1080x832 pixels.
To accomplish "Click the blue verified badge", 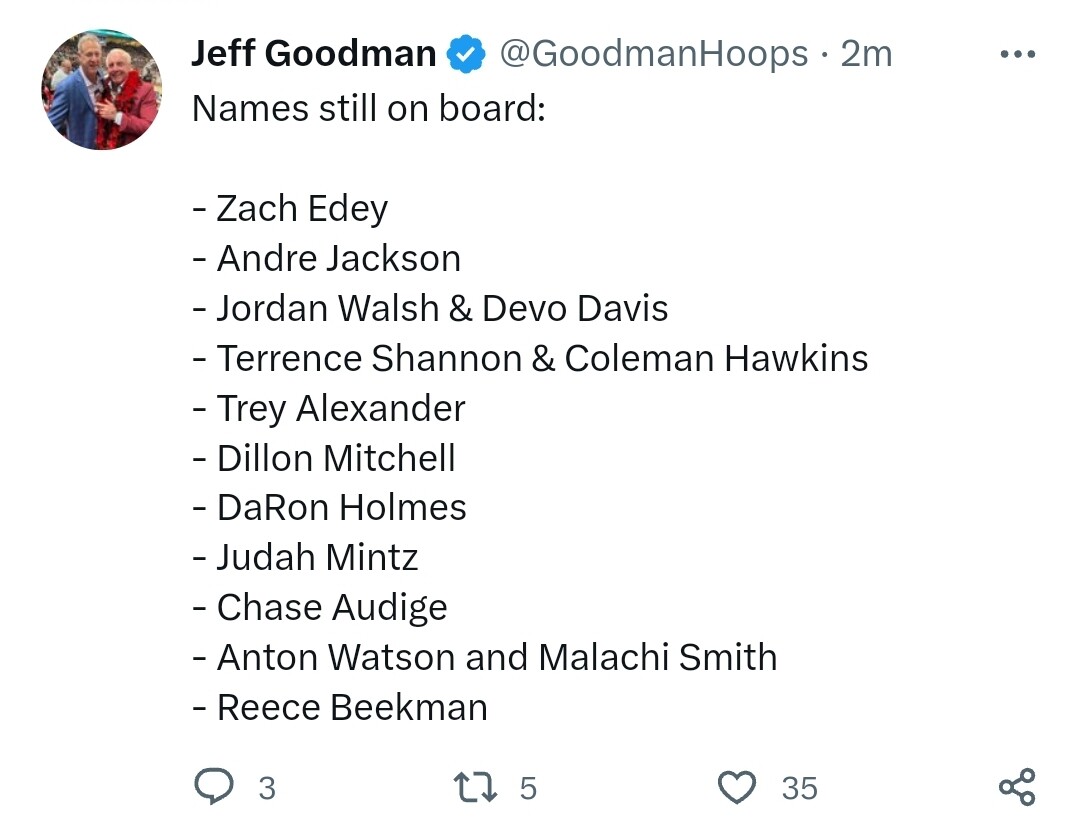I will pos(465,54).
